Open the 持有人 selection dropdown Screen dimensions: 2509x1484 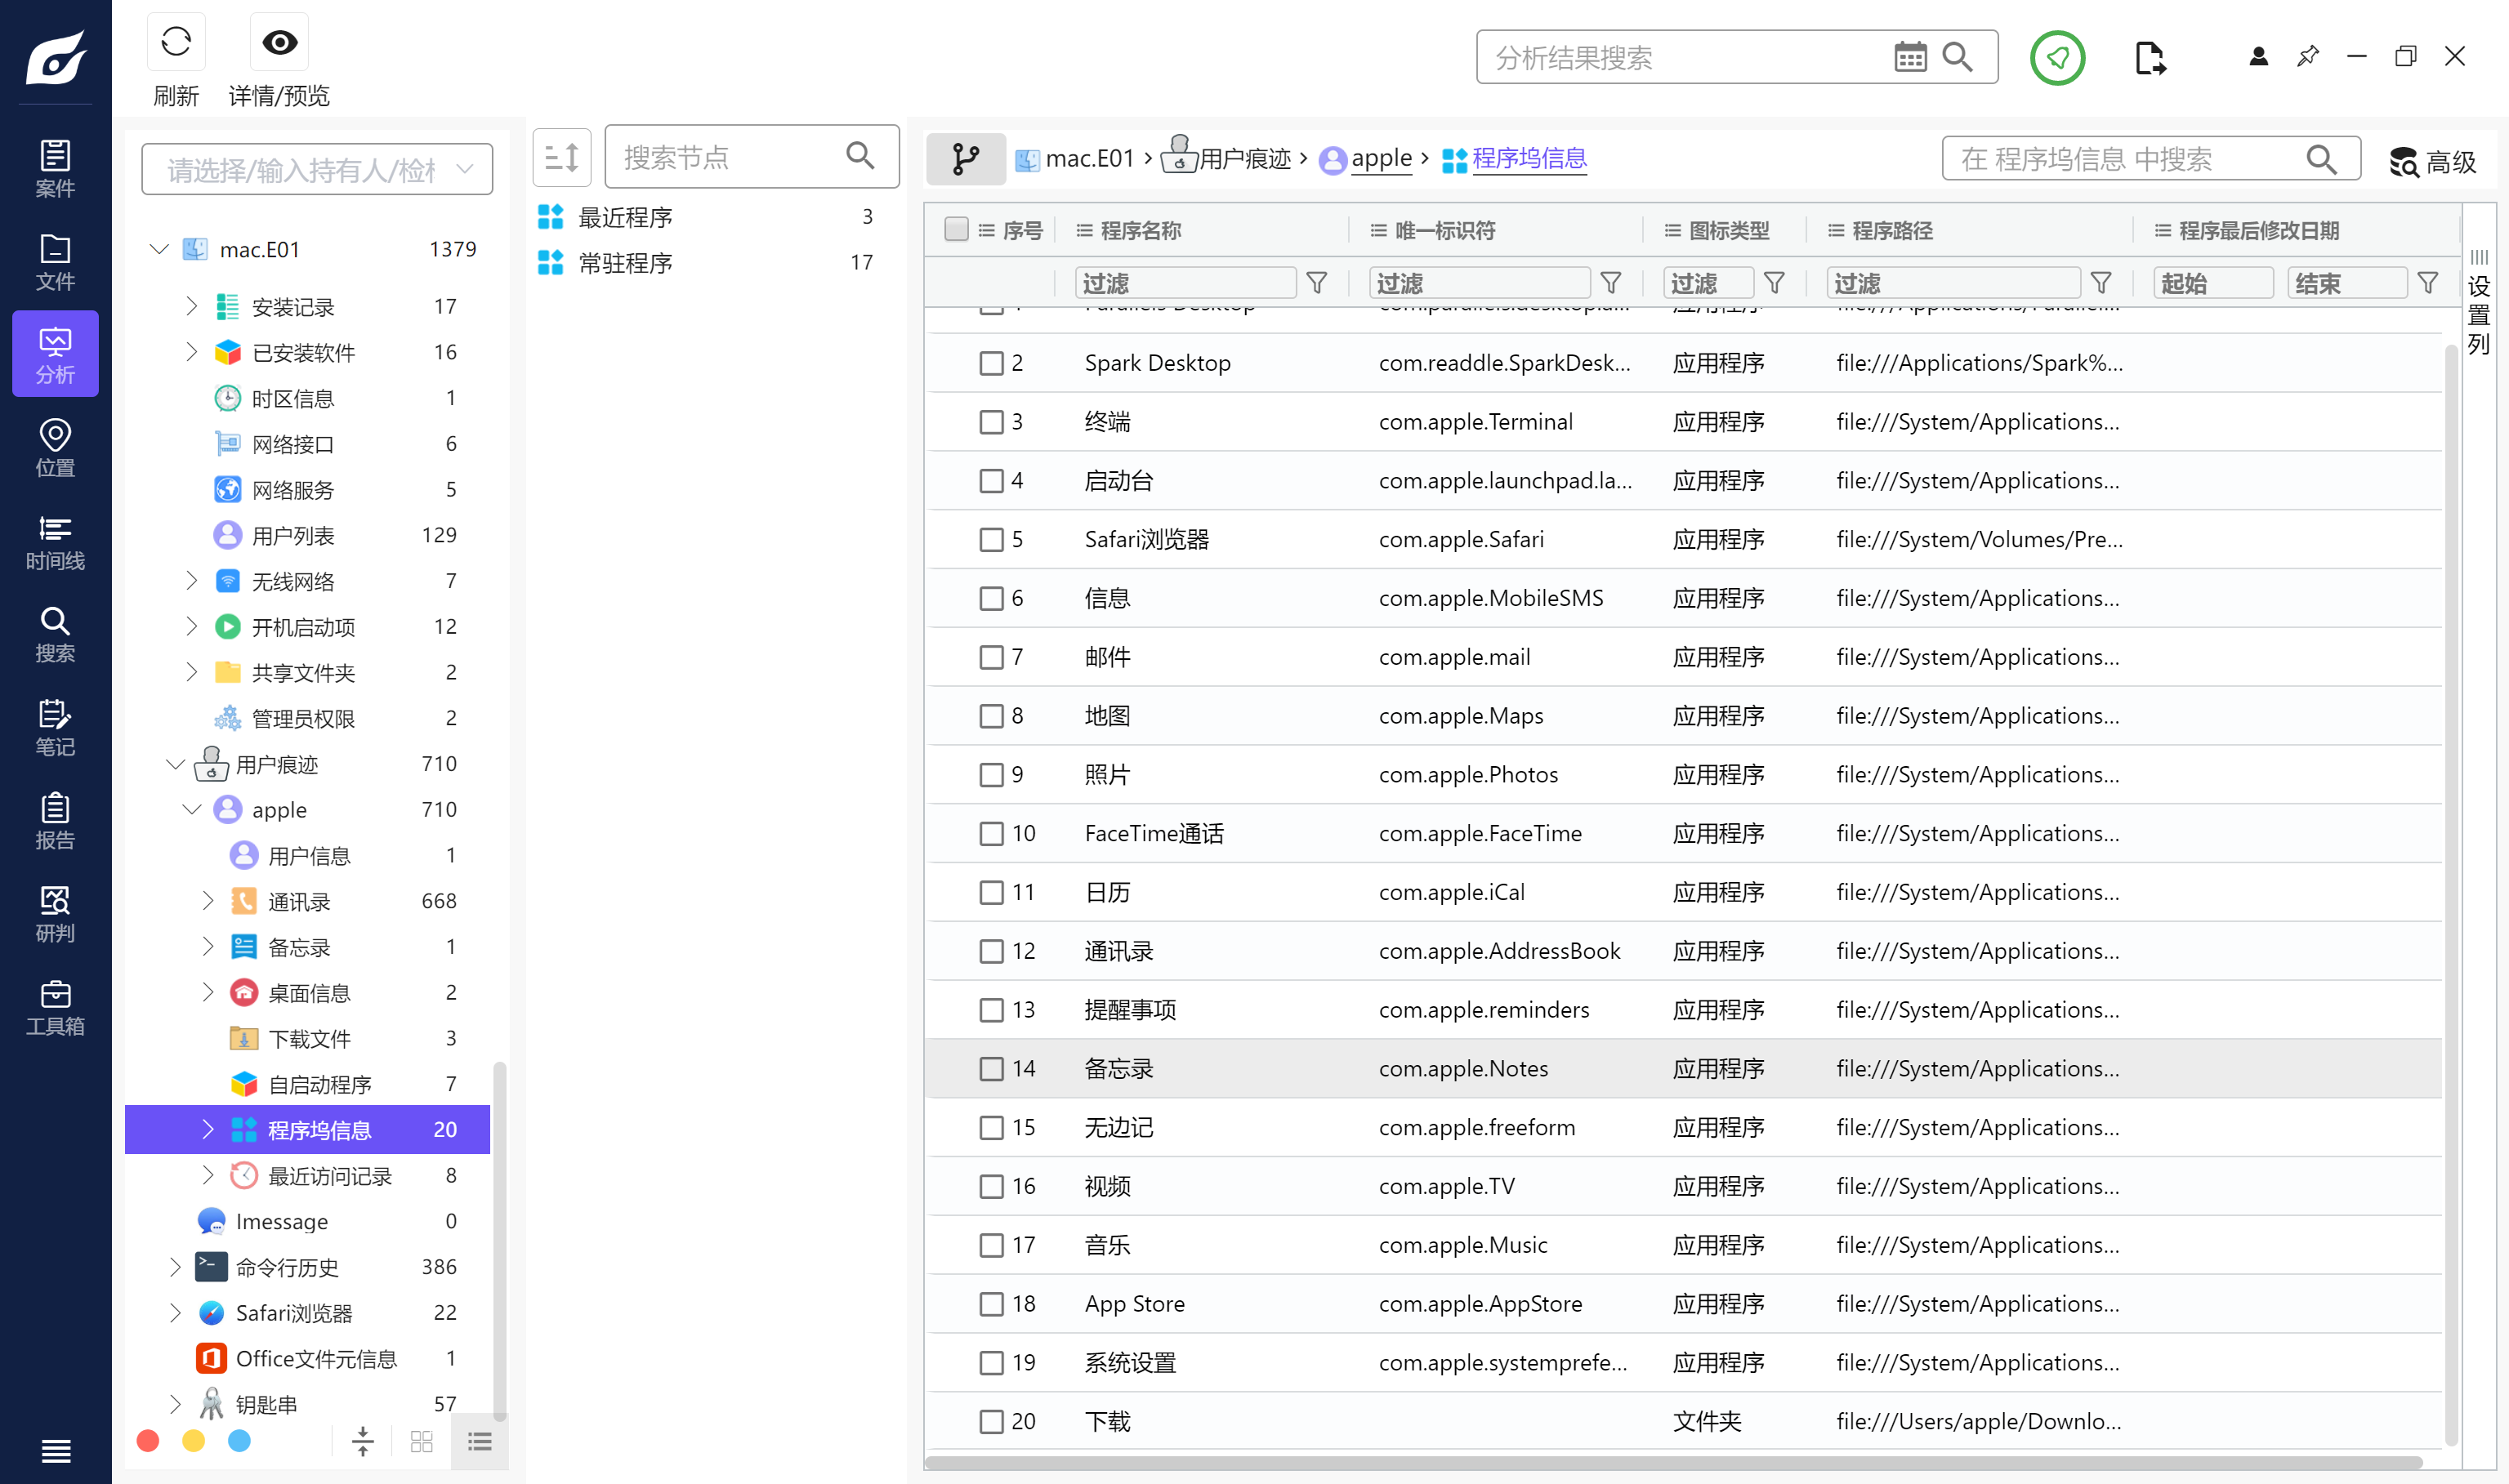click(317, 169)
